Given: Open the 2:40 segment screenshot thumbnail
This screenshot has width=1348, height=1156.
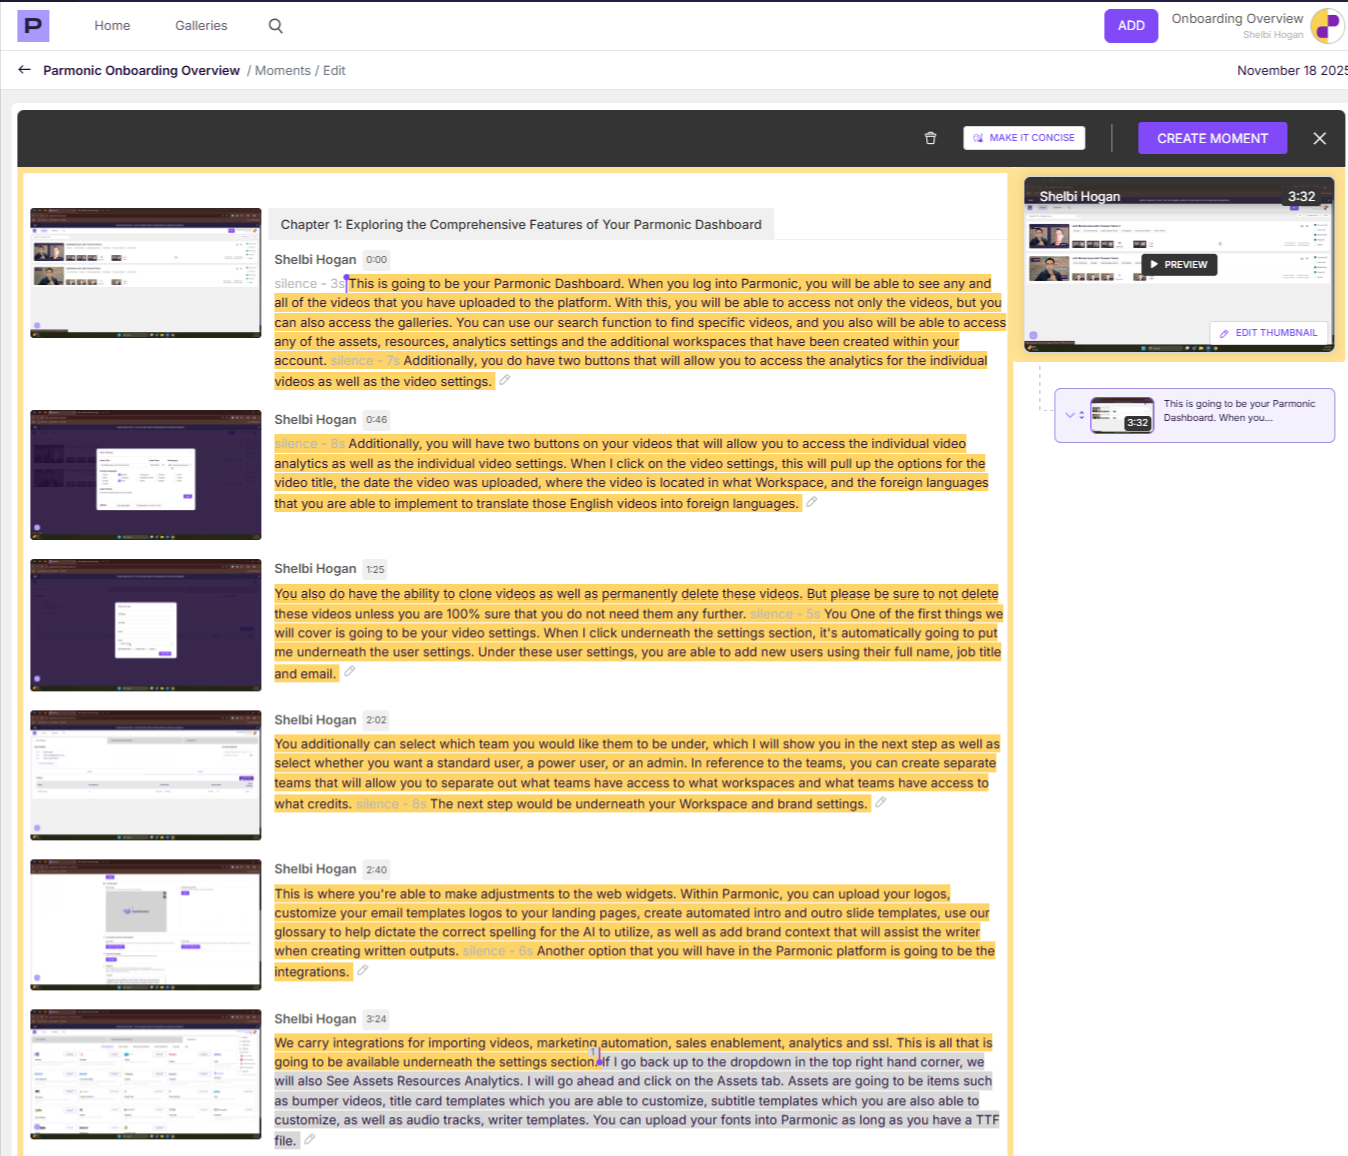Looking at the screenshot, I should (x=146, y=925).
